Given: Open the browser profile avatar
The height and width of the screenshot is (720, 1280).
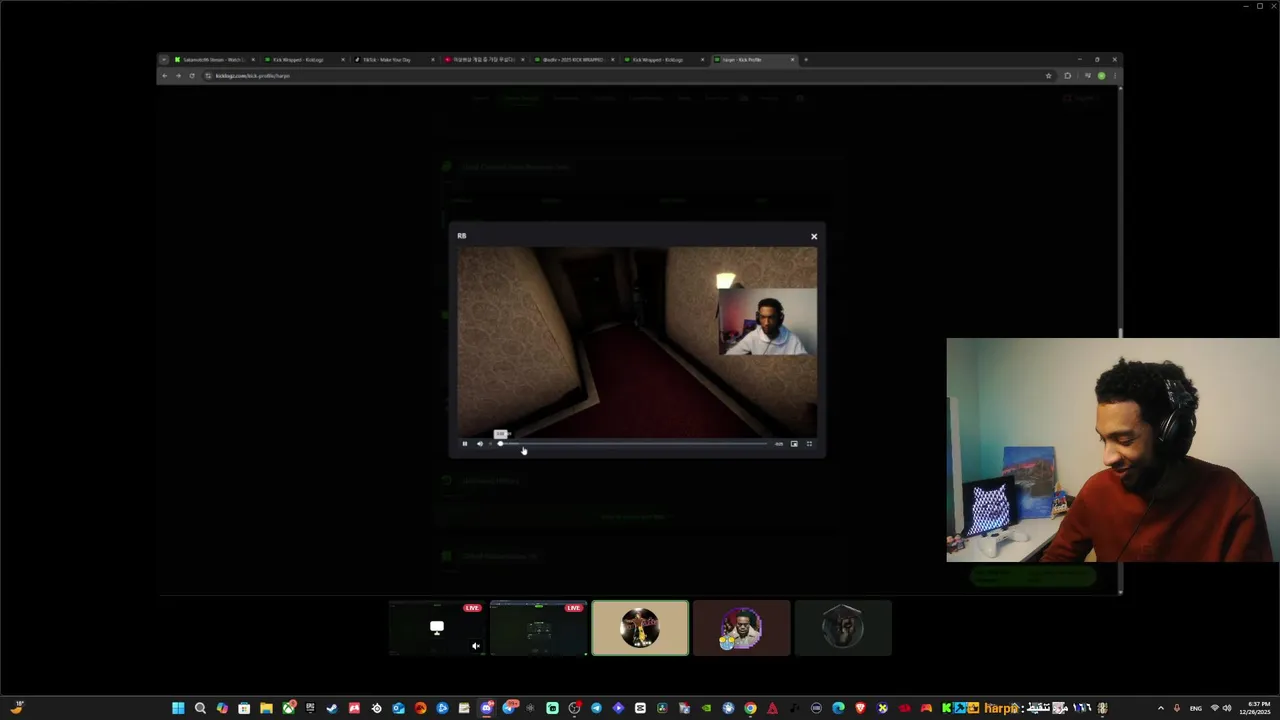Looking at the screenshot, I should (x=1101, y=76).
